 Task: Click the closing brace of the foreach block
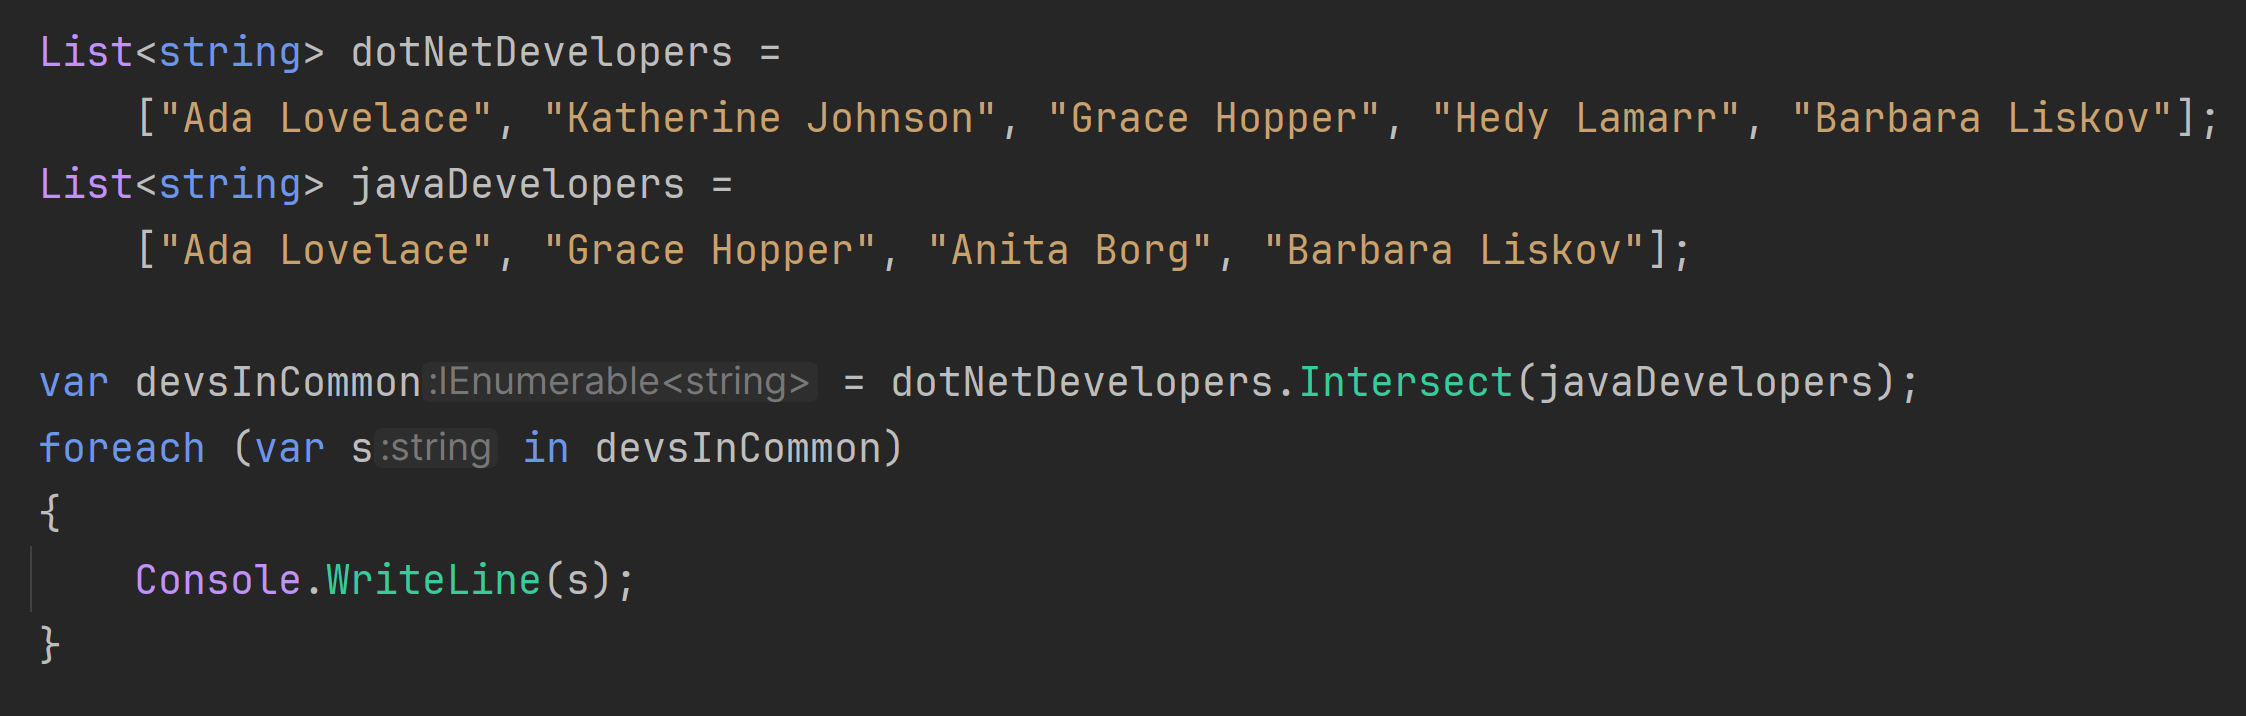click(x=50, y=645)
